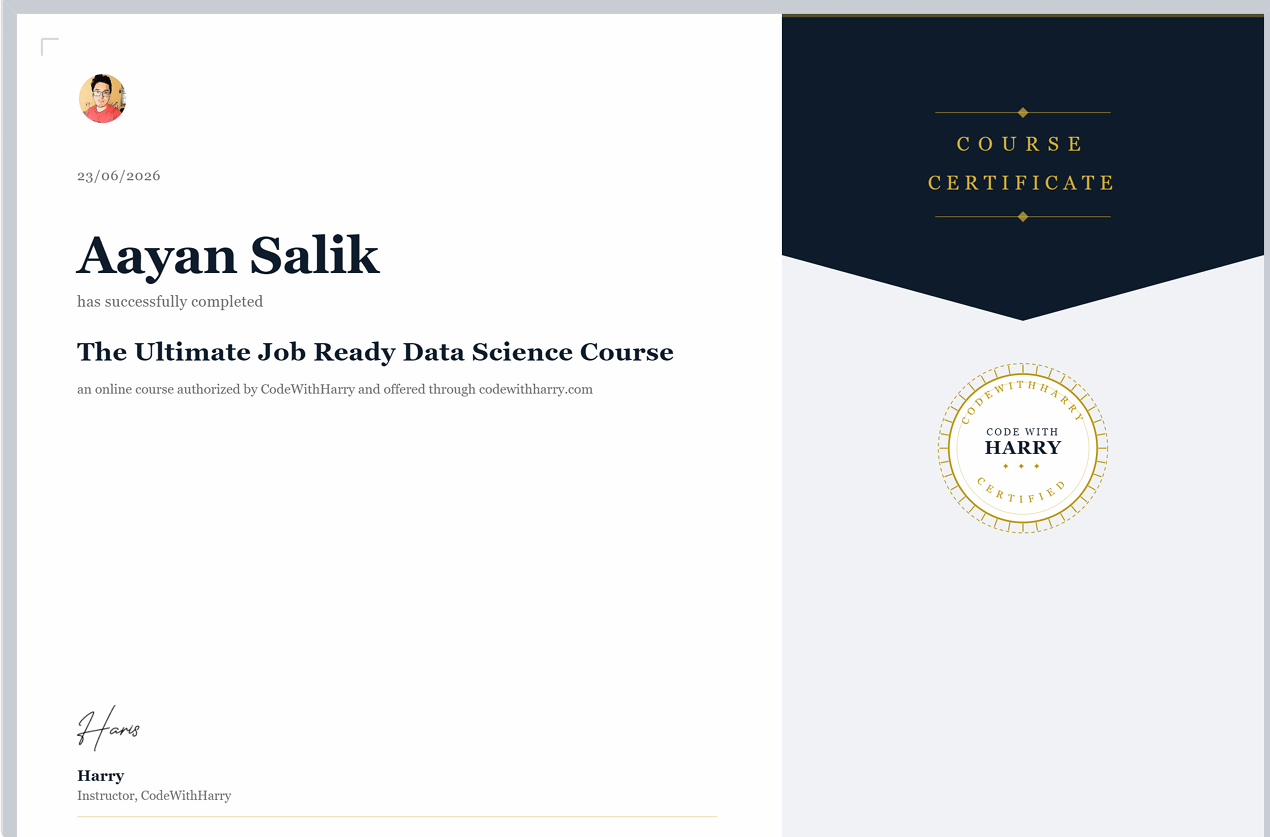
Task: Click the Haris handwritten signature
Action: point(108,728)
